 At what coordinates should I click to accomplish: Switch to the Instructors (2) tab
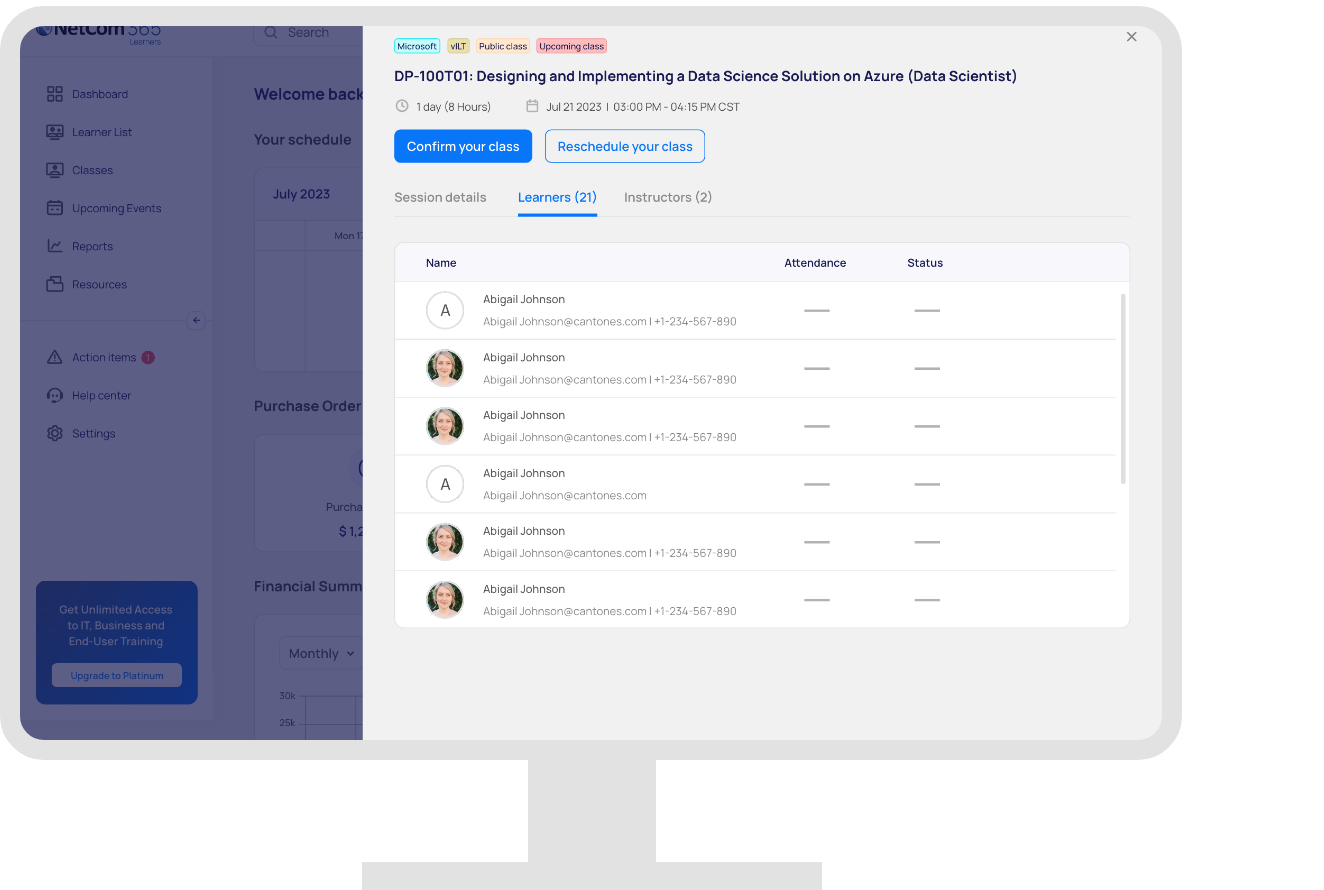coord(667,197)
